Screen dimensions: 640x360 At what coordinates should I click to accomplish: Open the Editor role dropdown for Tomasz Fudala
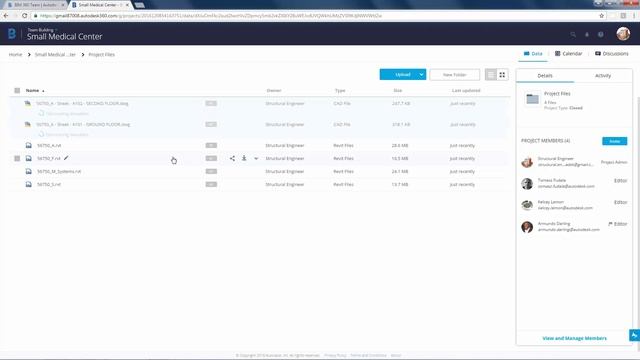(620, 180)
